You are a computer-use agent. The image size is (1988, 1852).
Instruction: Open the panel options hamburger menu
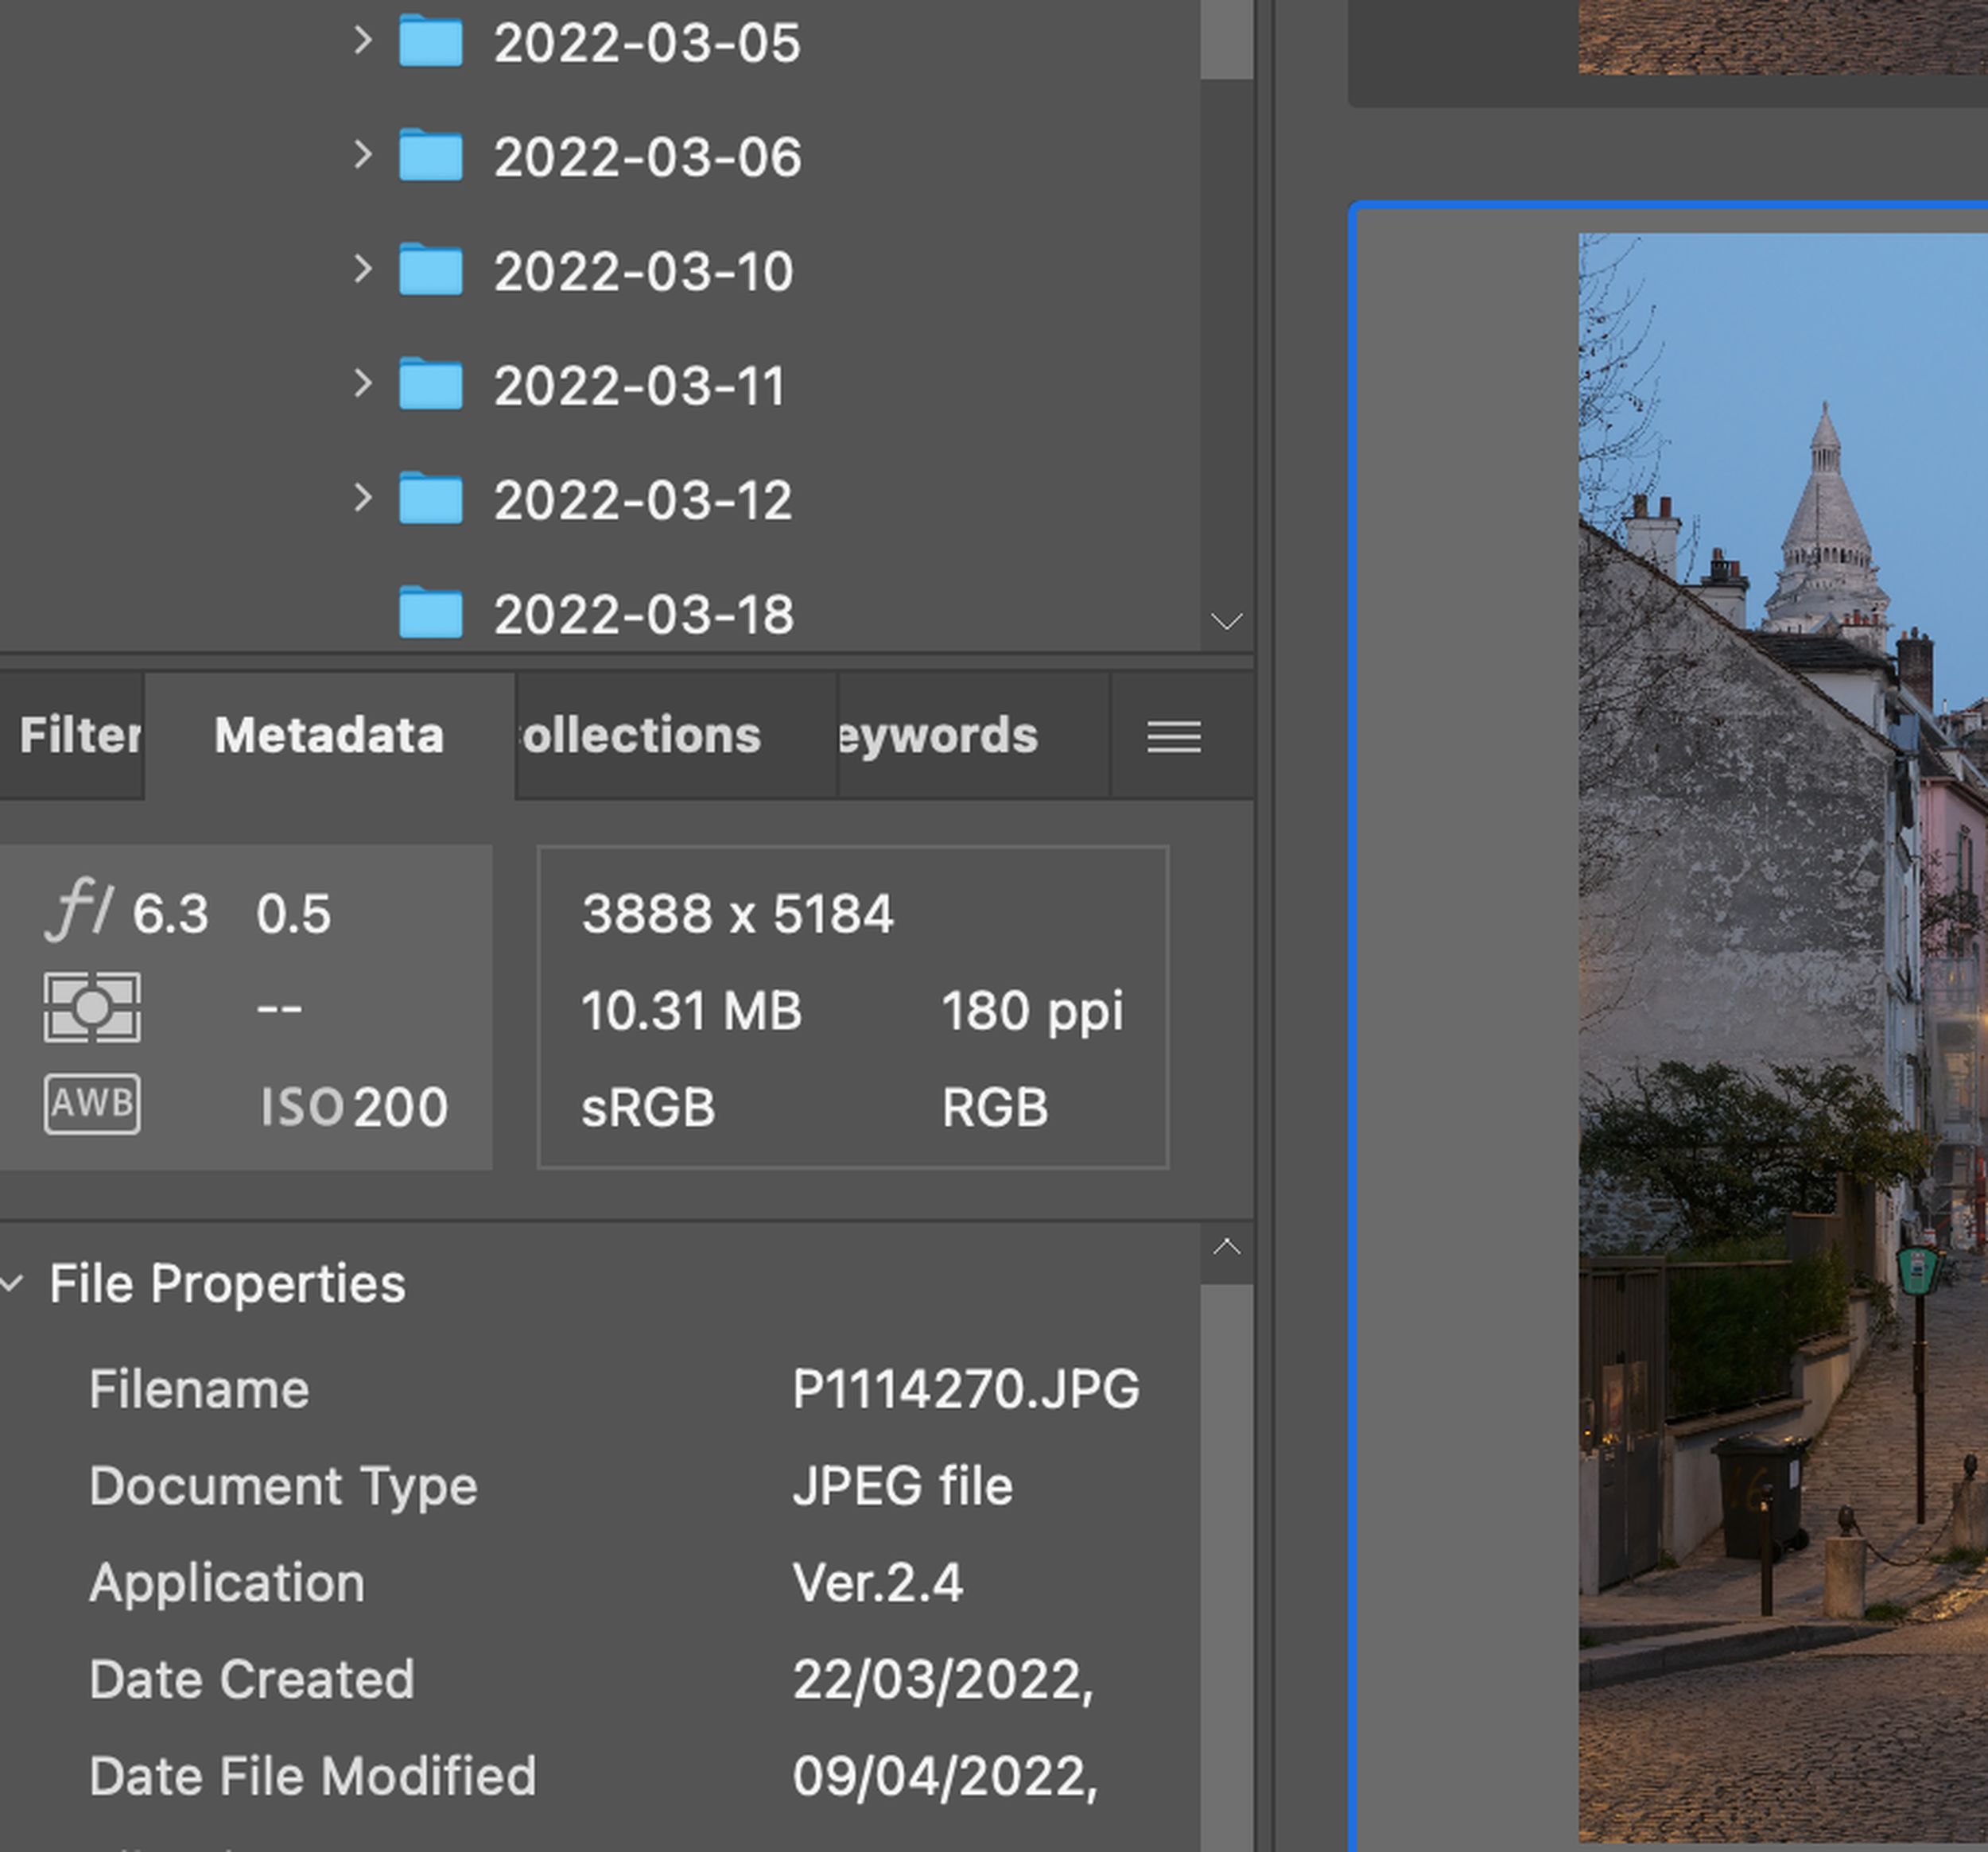(x=1173, y=737)
